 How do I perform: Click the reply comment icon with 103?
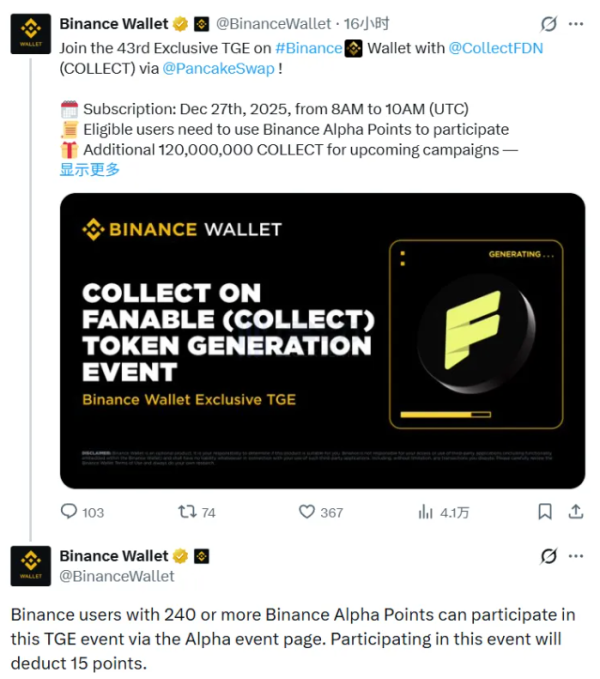pyautogui.click(x=69, y=511)
